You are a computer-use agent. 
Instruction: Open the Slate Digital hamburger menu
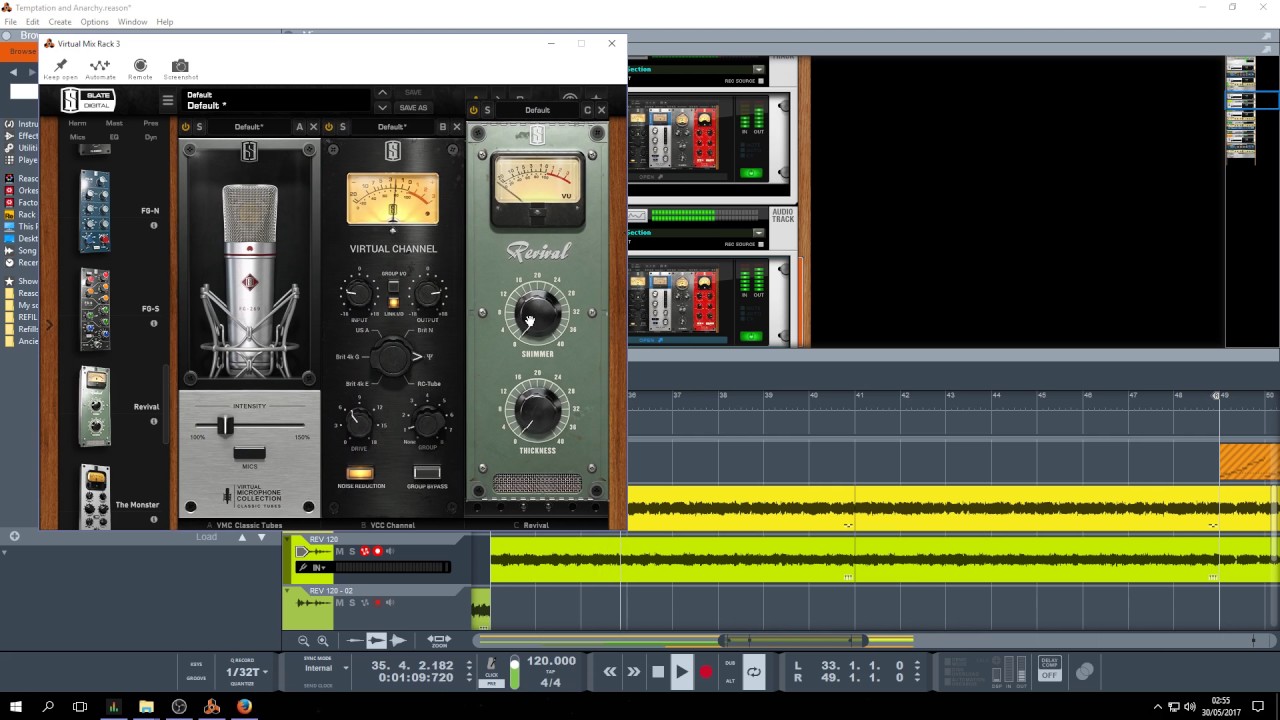168,100
